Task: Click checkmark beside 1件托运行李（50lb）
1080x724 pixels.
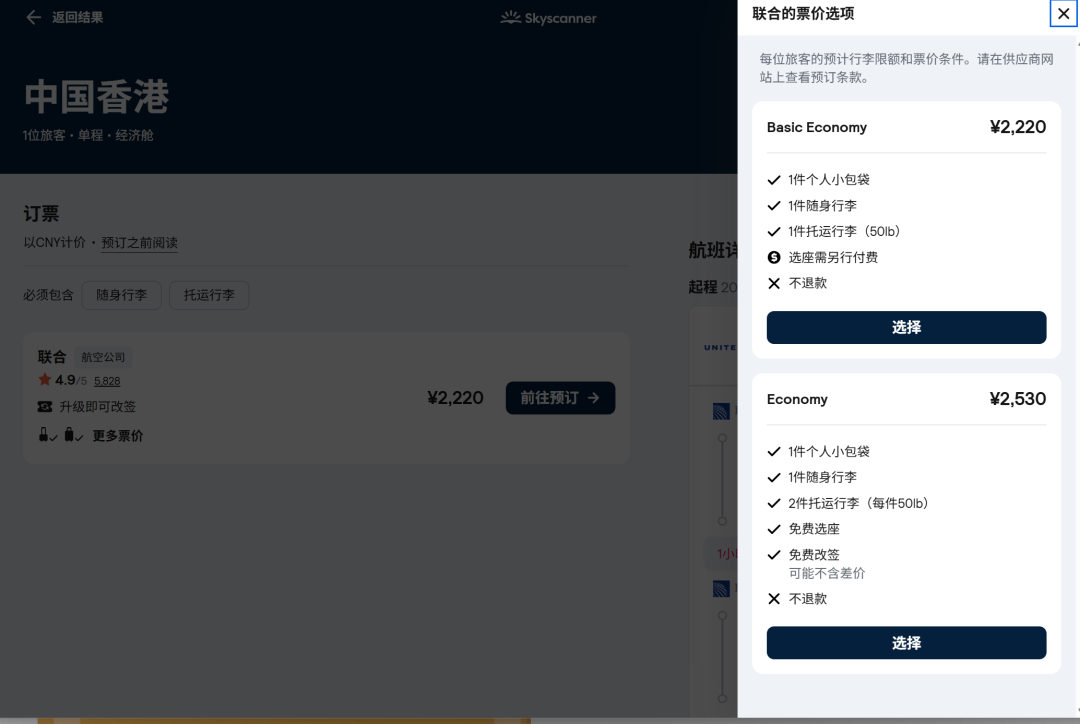Action: click(x=773, y=231)
